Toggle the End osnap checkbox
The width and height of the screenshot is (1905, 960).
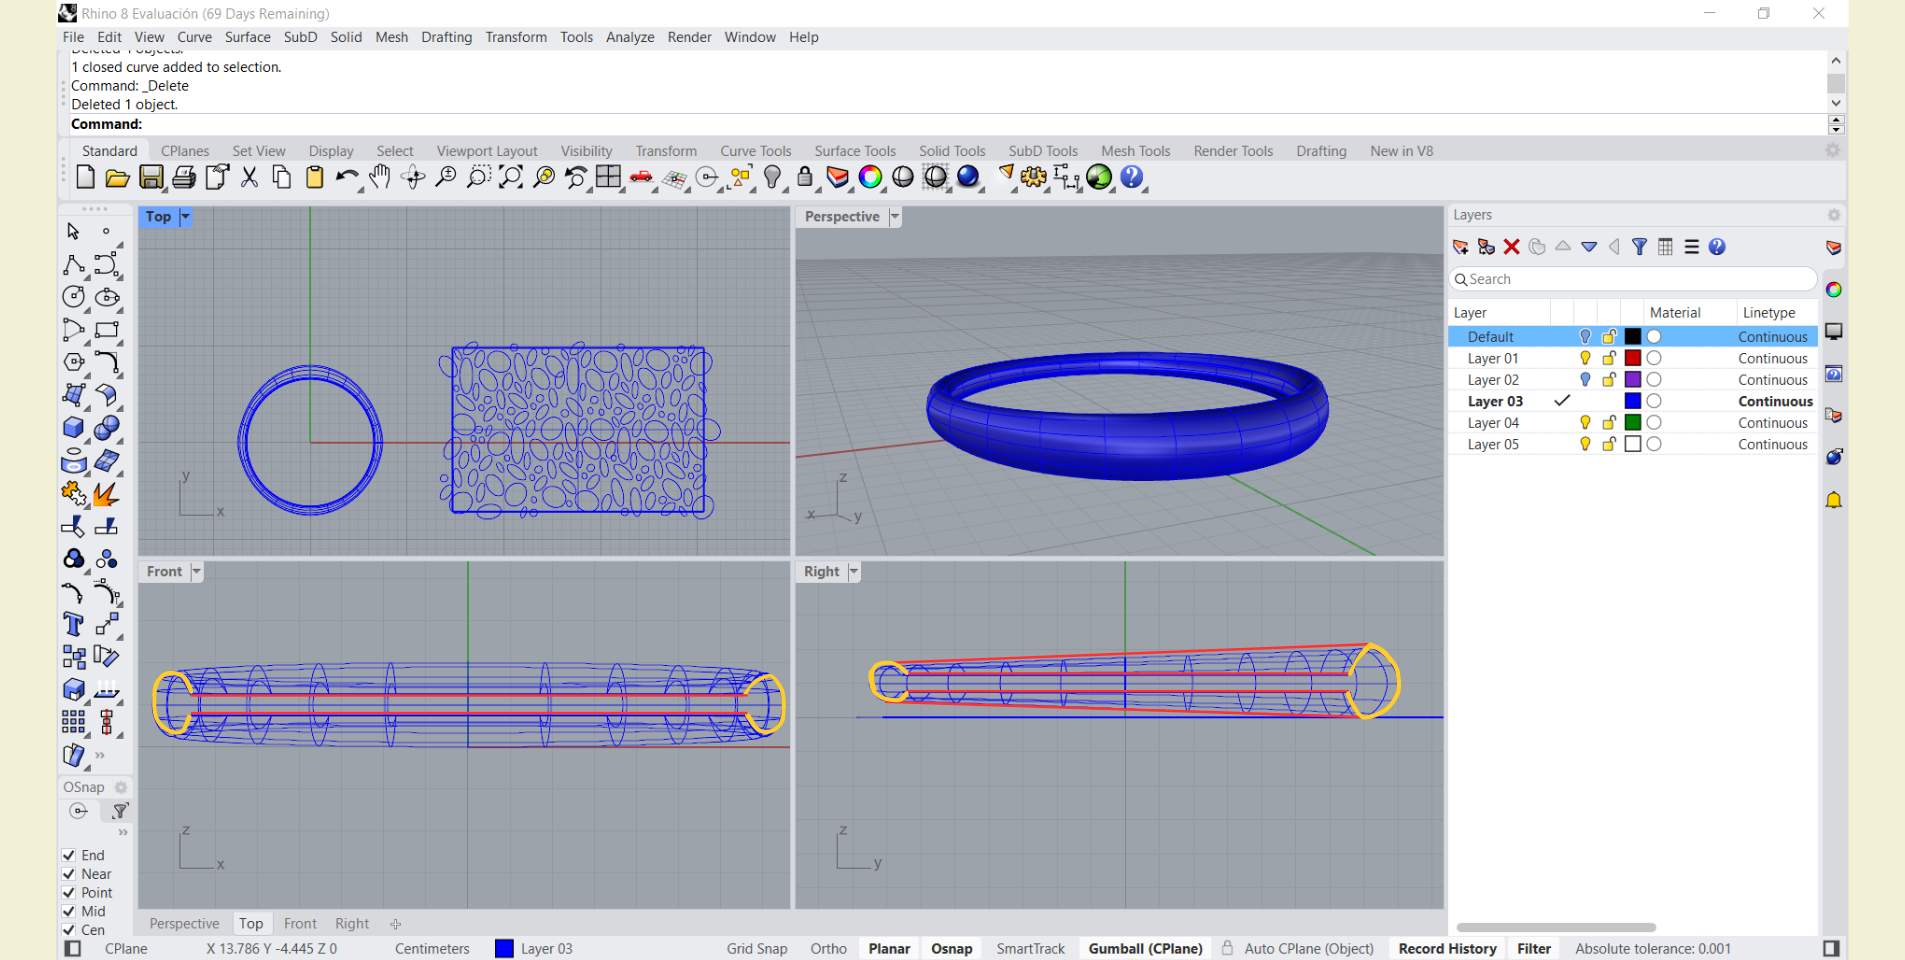click(x=69, y=855)
